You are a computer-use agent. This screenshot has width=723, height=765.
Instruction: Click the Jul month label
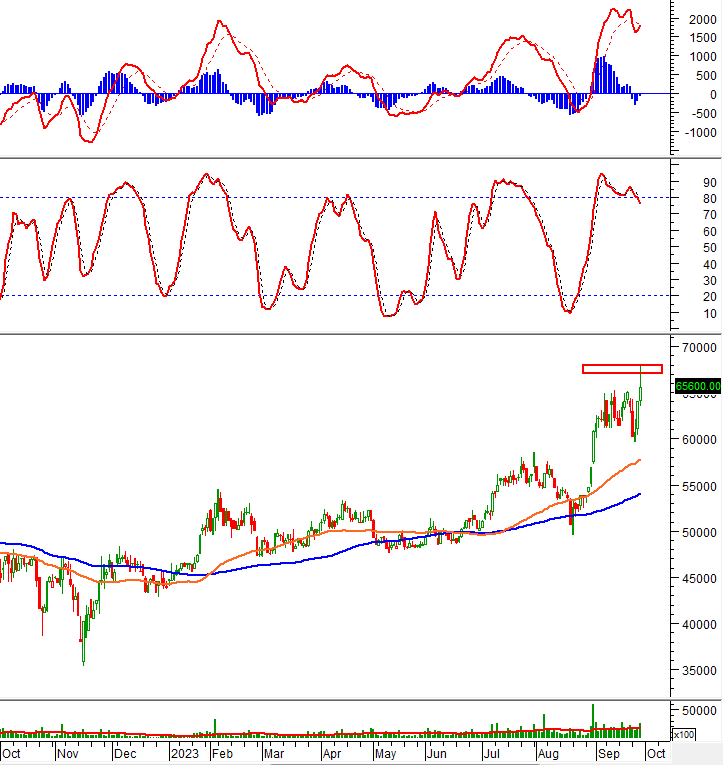(492, 754)
